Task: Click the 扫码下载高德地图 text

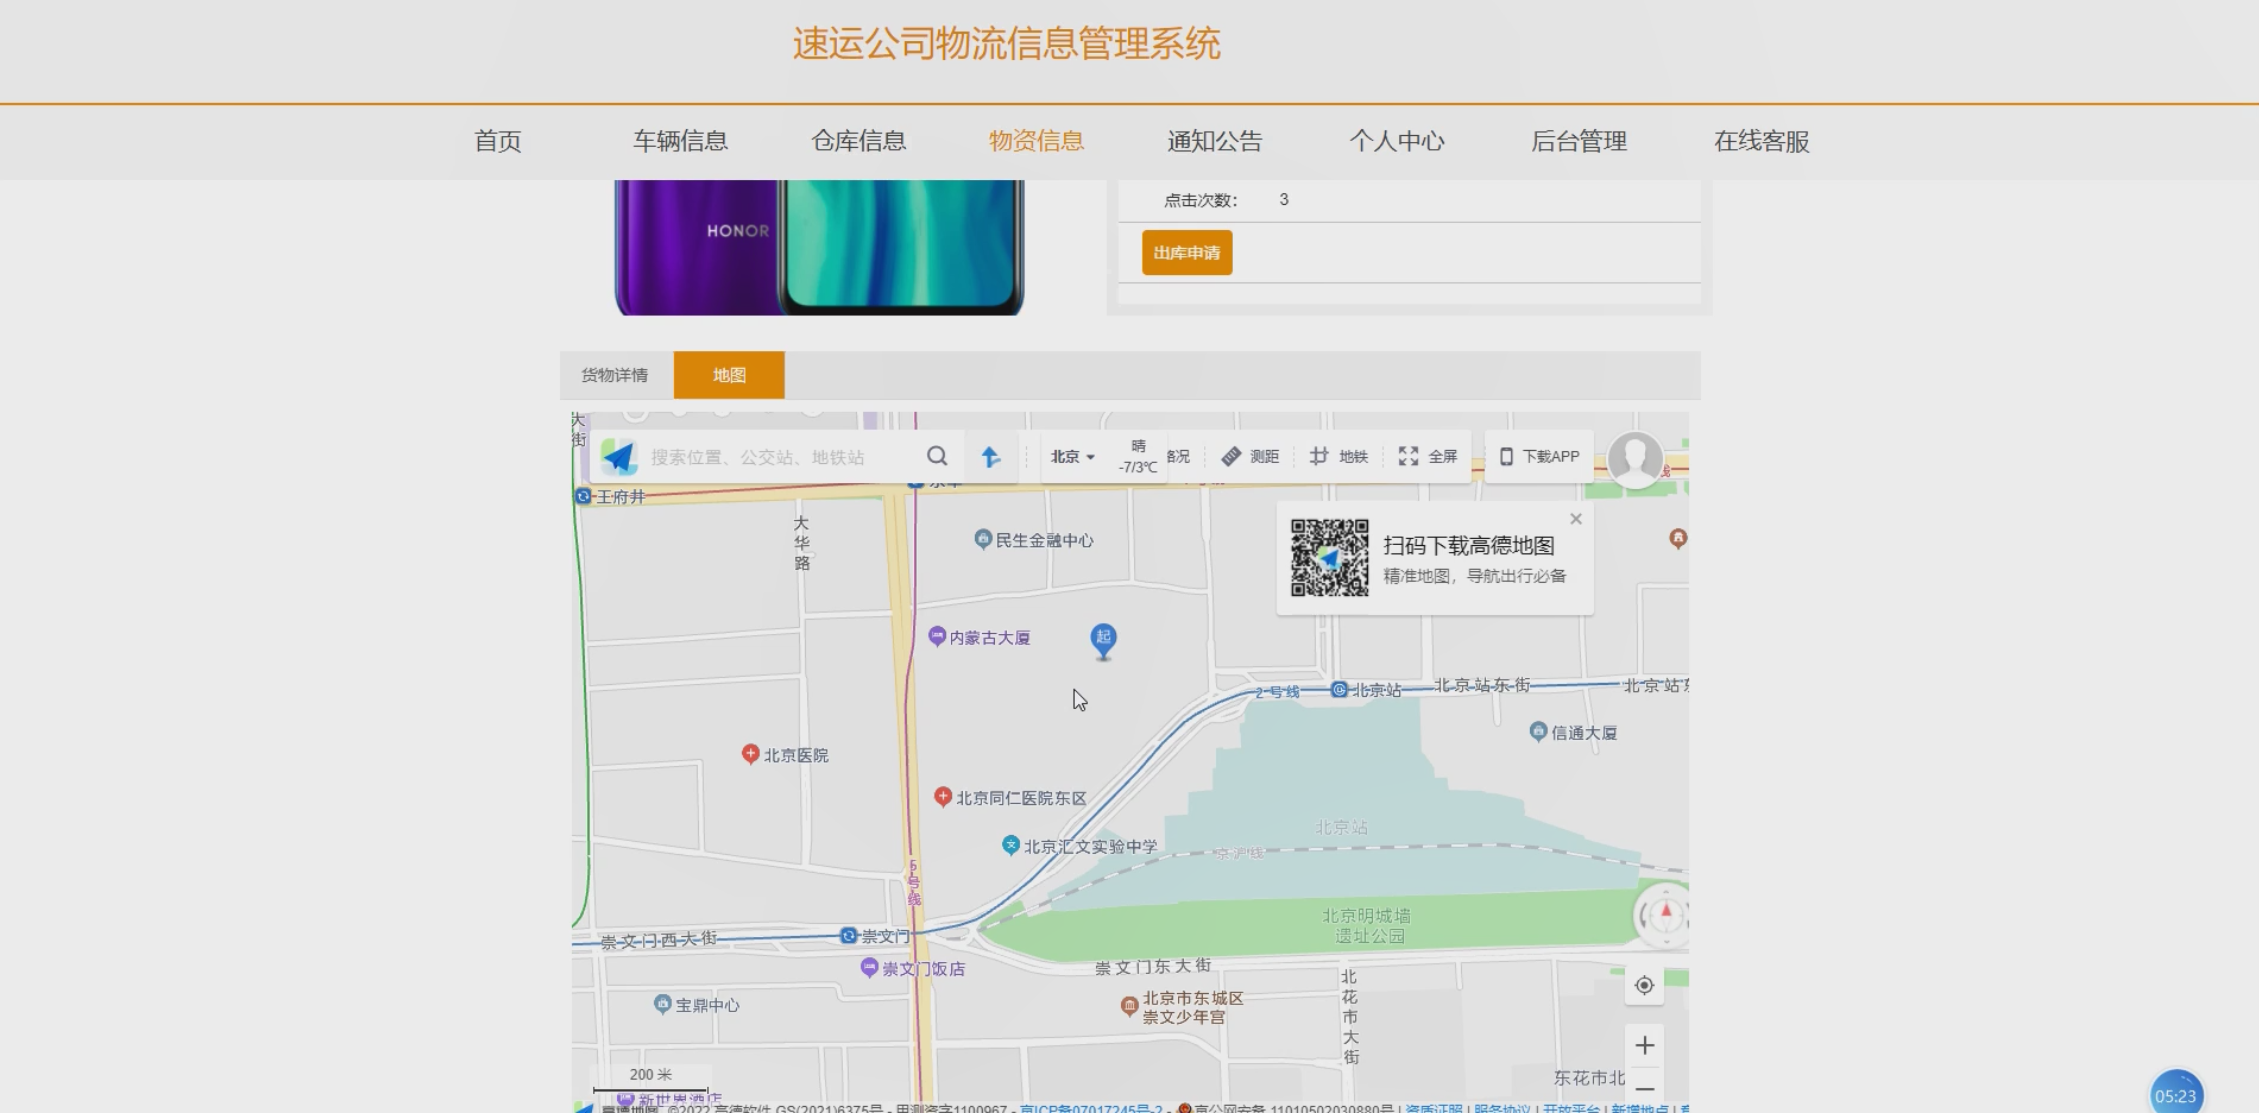Action: [1469, 546]
